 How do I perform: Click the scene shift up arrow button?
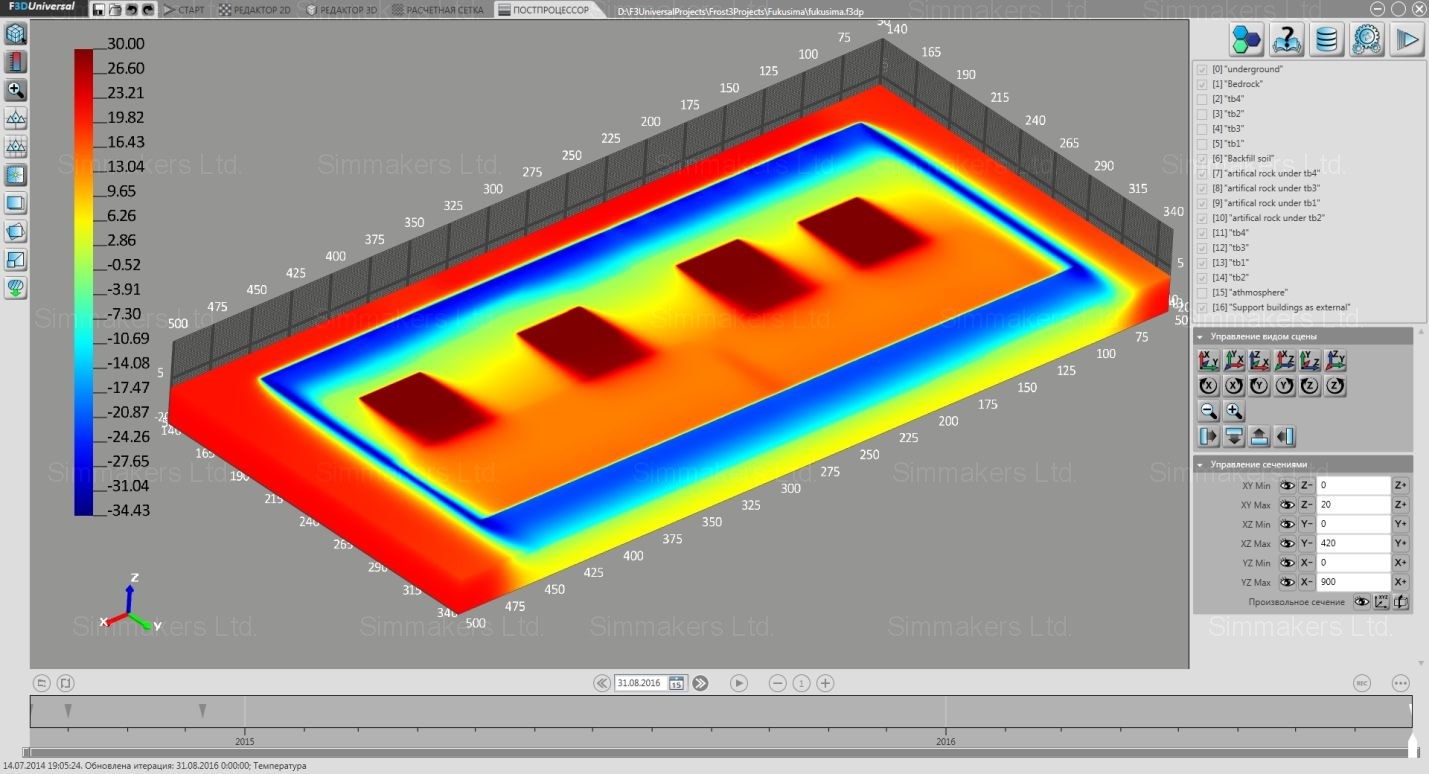tap(1259, 436)
